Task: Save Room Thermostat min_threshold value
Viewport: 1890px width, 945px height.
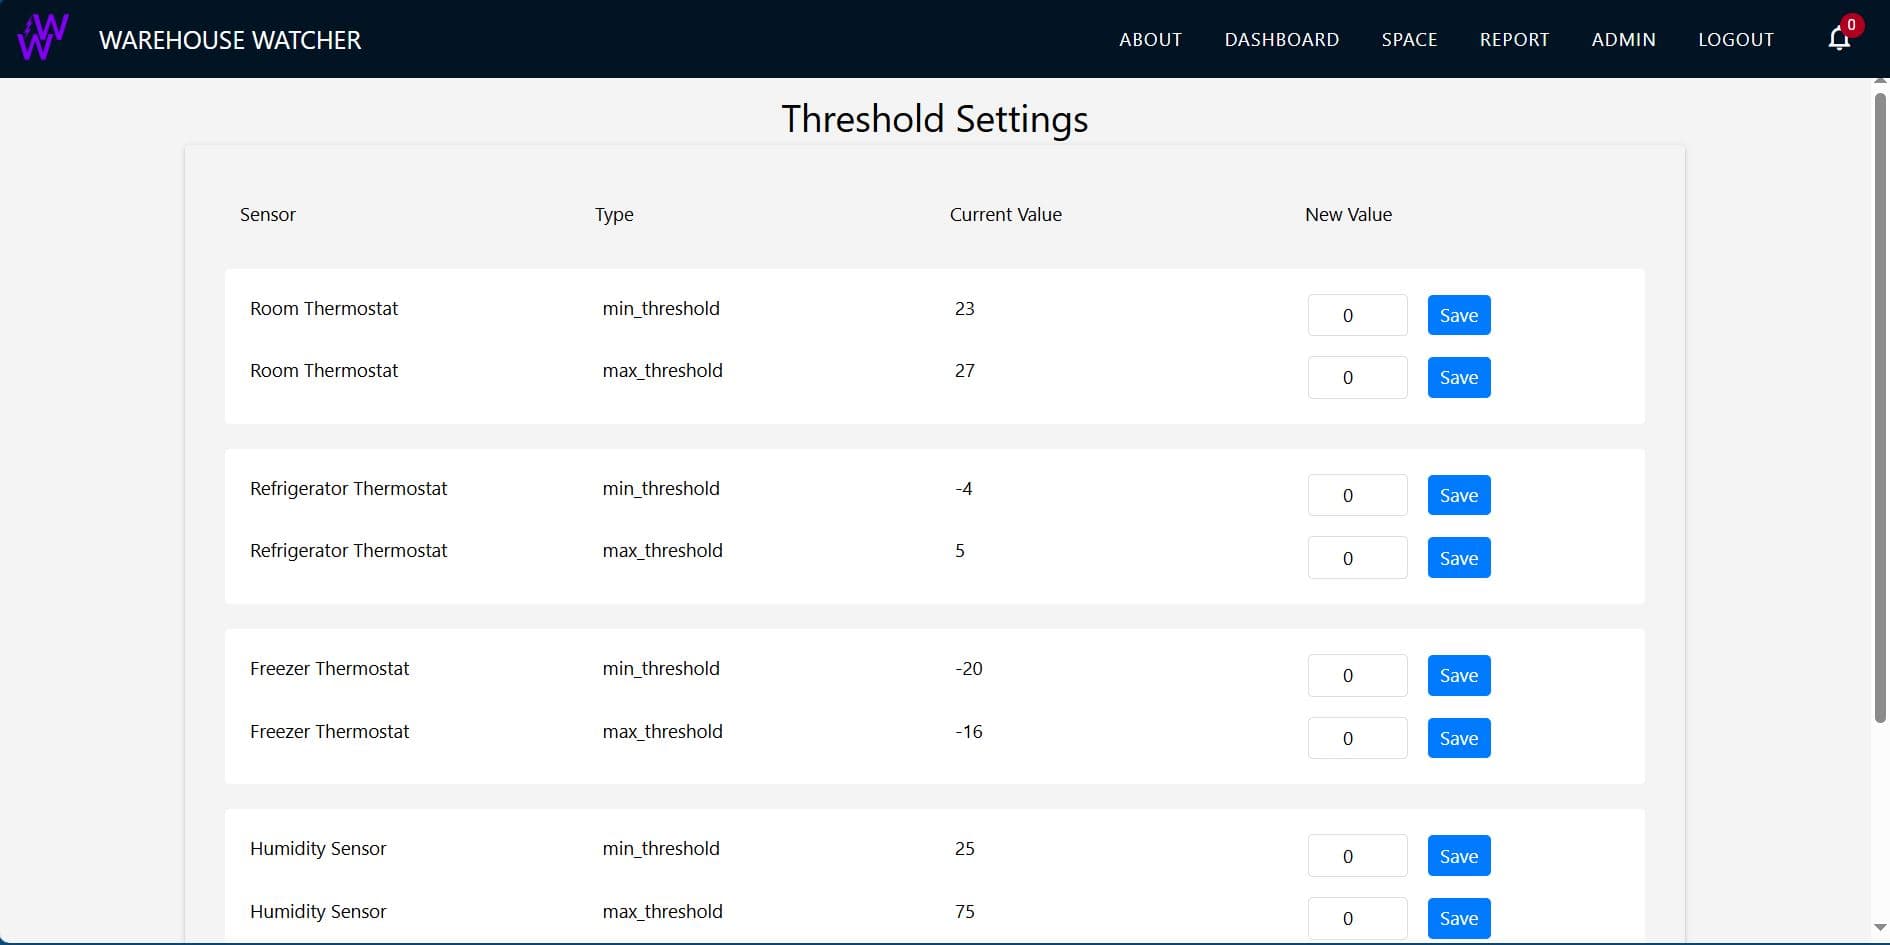Action: tap(1459, 316)
